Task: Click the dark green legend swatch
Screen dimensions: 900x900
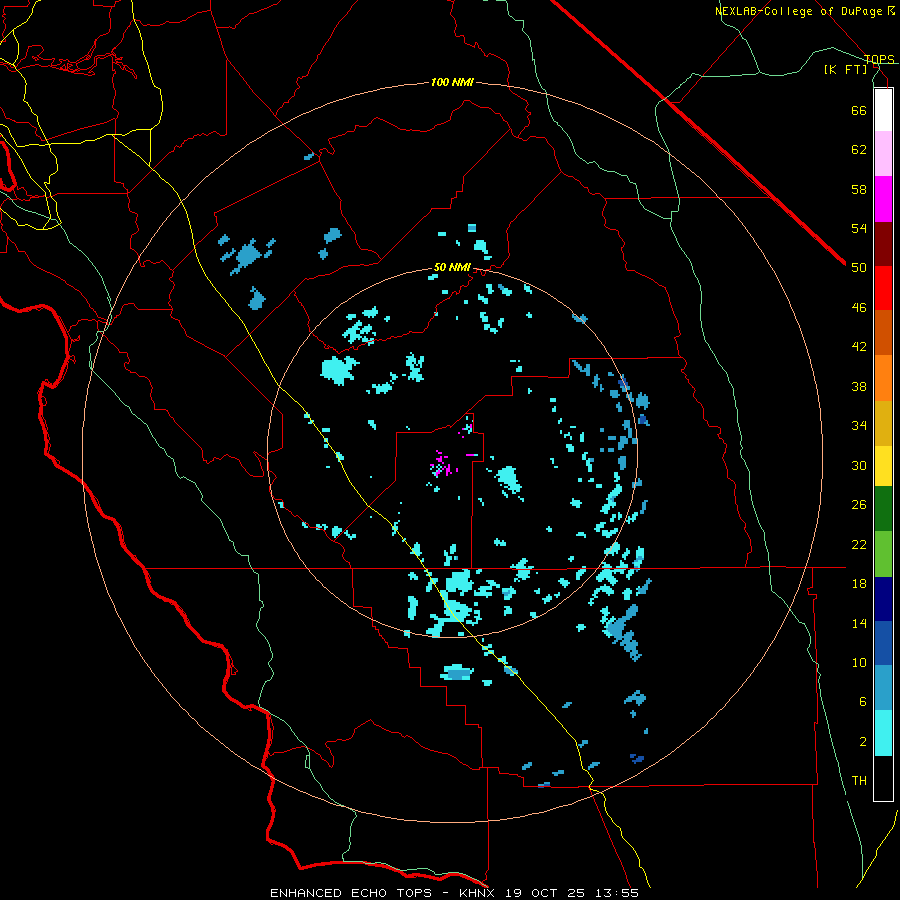Action: click(x=883, y=509)
